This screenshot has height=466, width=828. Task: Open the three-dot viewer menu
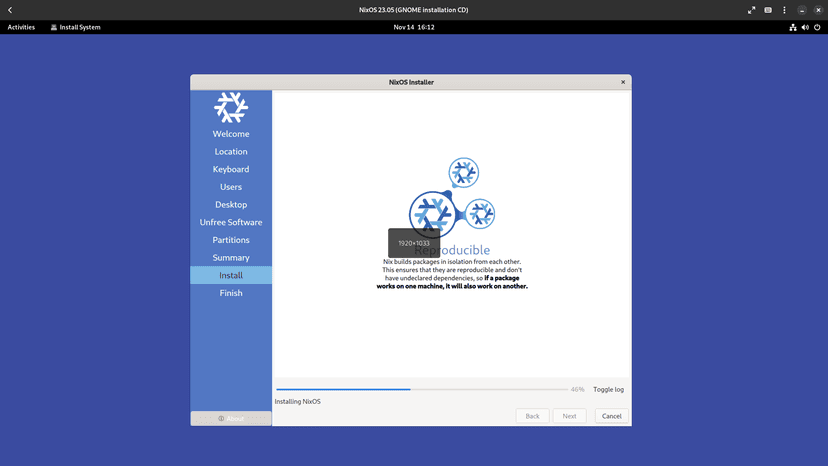784,10
